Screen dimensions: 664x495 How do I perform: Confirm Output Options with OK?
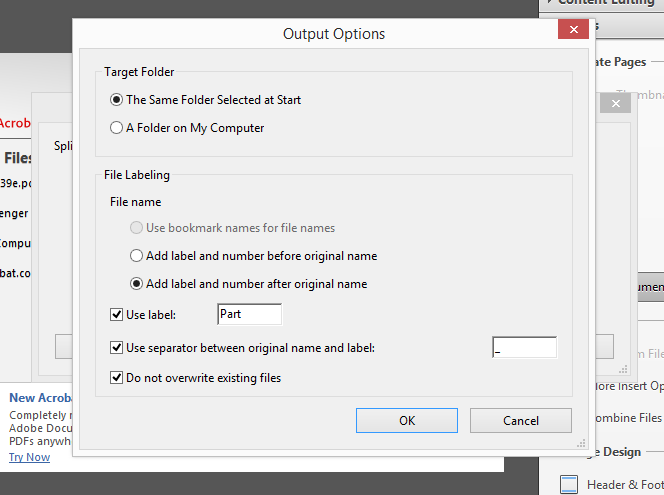click(x=407, y=420)
